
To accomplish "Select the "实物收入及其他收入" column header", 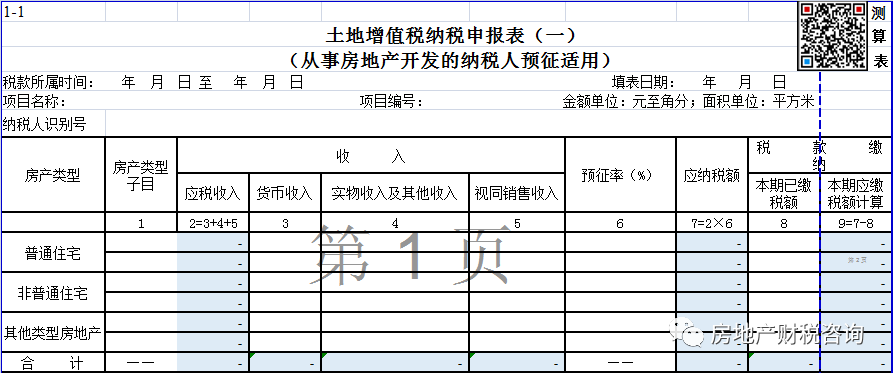I will [x=395, y=193].
